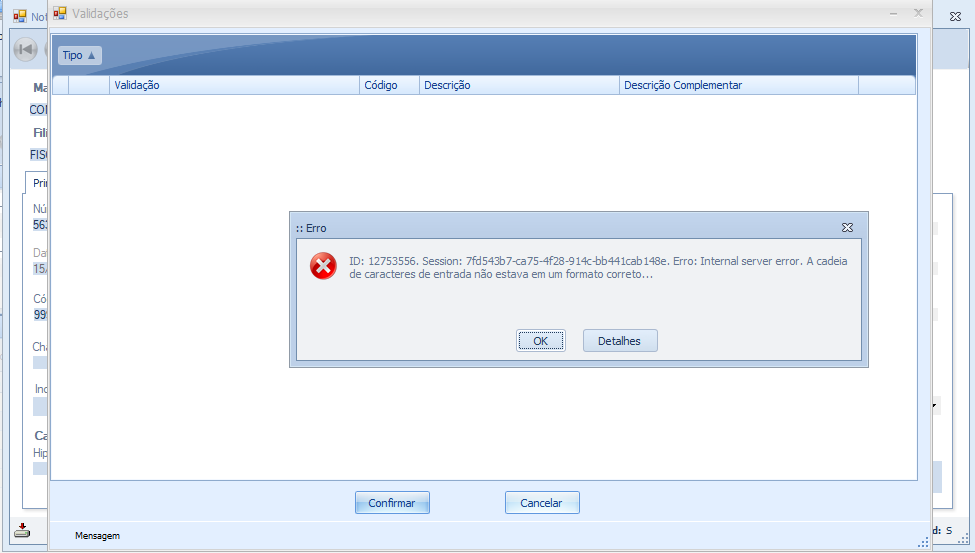Click the Descrição column header

[519, 85]
